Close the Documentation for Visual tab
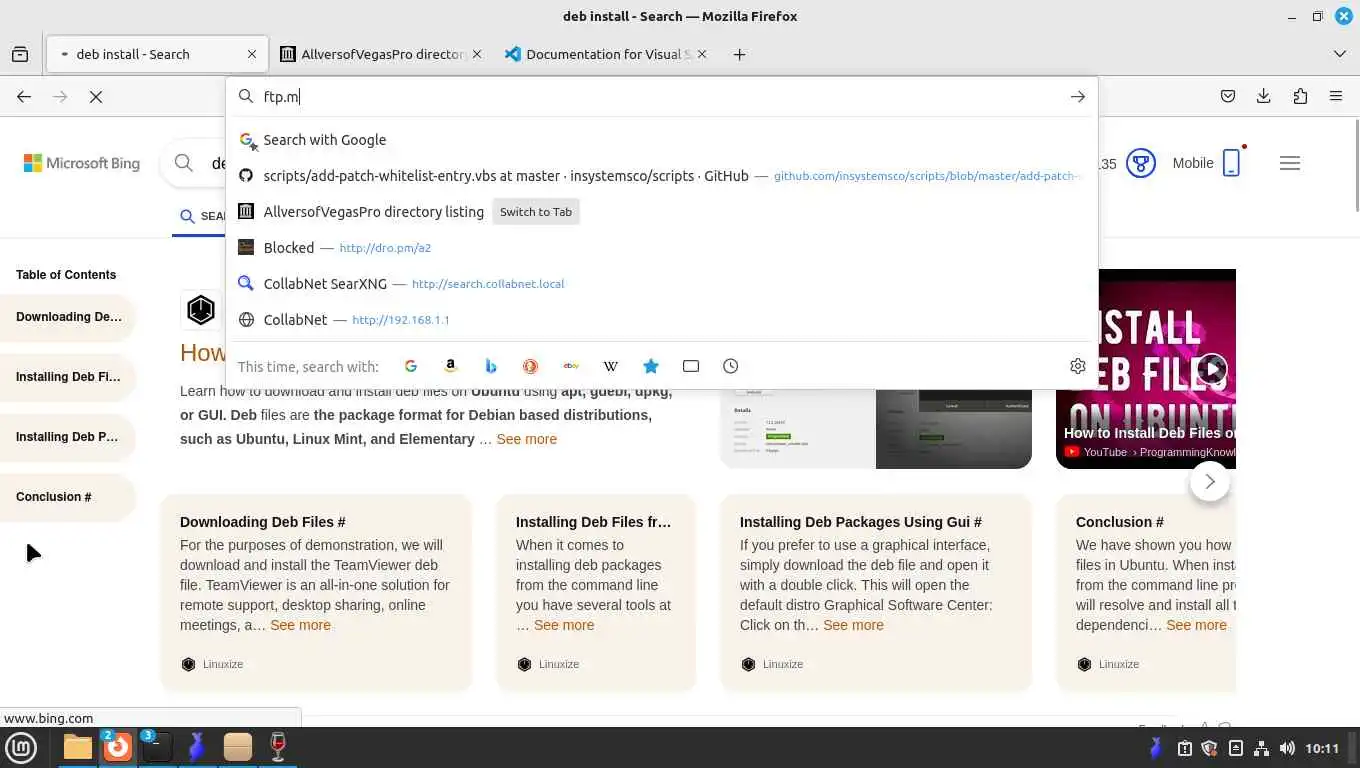Image resolution: width=1360 pixels, height=768 pixels. coord(702,54)
